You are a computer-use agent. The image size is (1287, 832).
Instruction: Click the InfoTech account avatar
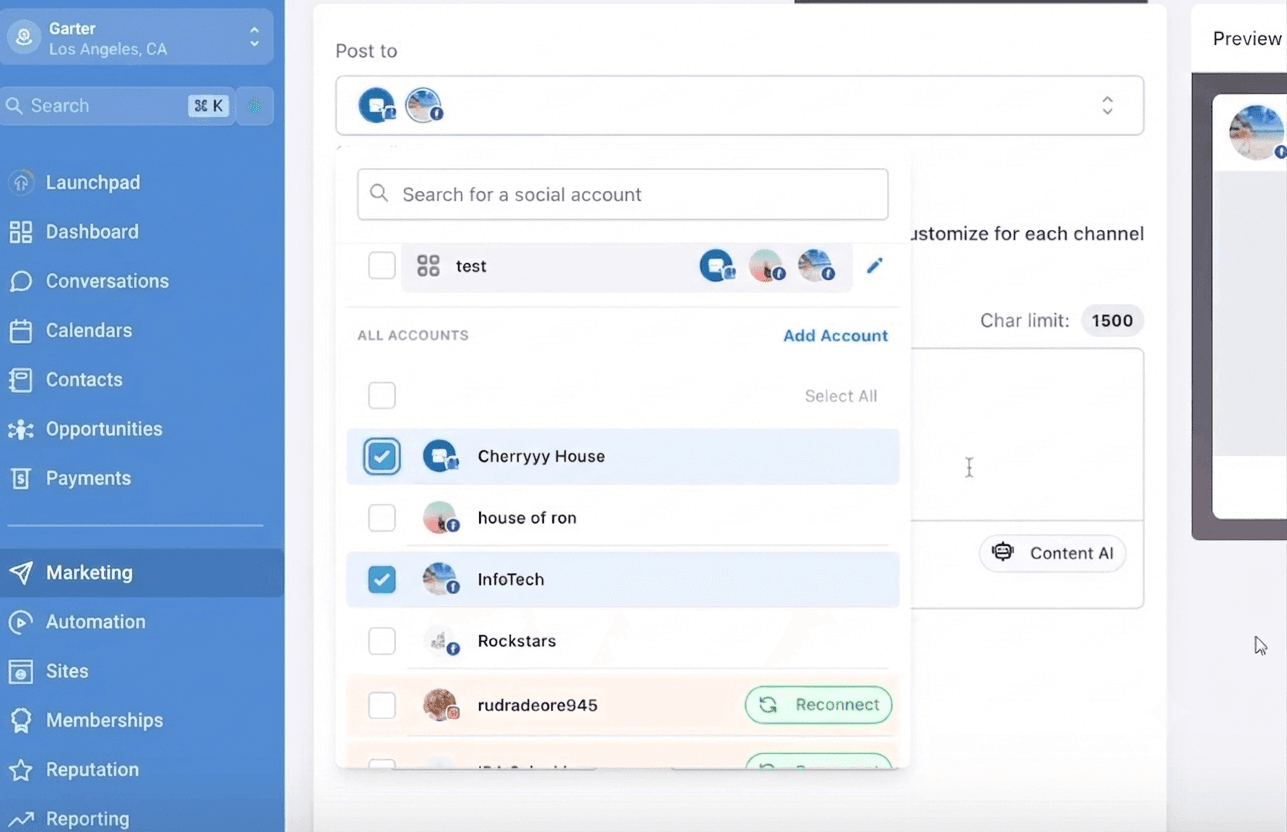pyautogui.click(x=440, y=580)
